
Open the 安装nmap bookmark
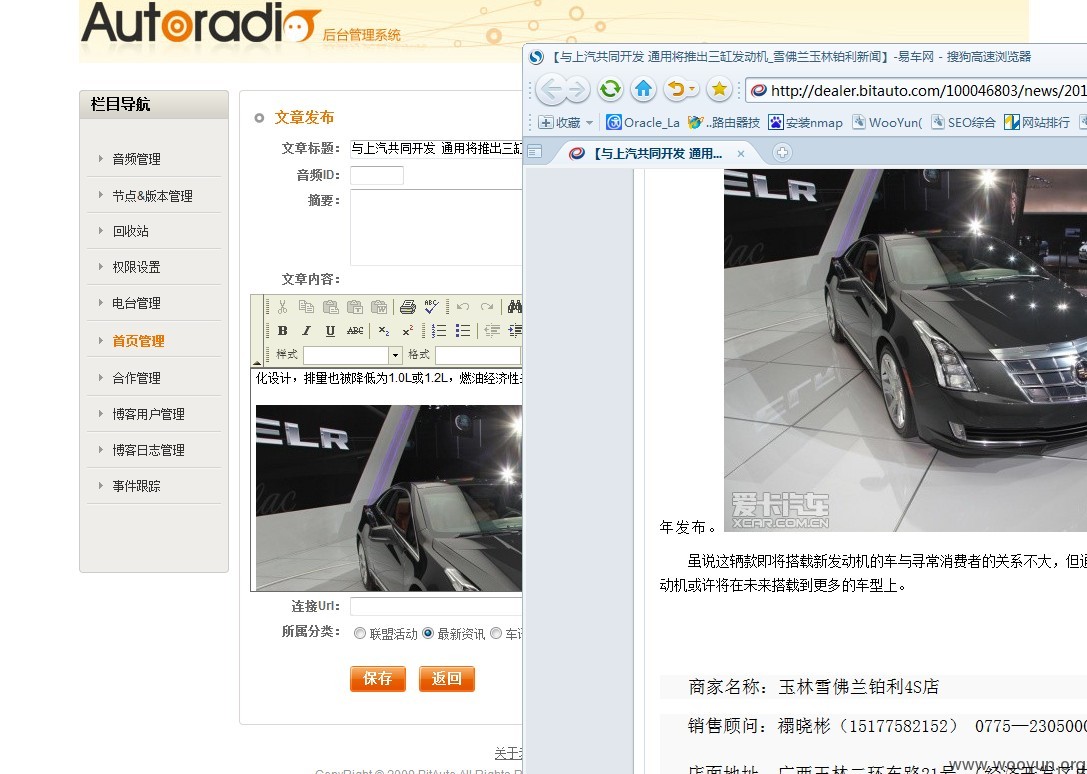point(805,123)
